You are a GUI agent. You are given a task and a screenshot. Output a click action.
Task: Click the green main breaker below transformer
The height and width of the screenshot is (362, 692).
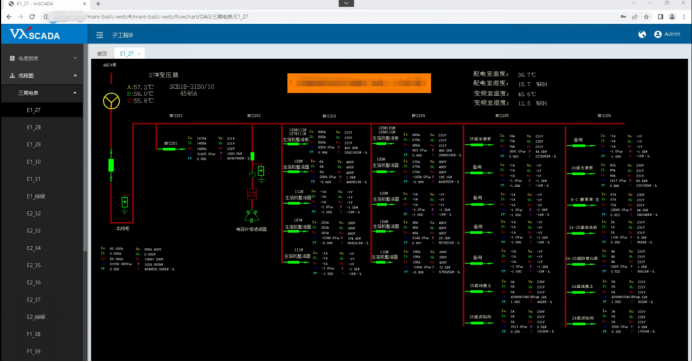click(111, 165)
